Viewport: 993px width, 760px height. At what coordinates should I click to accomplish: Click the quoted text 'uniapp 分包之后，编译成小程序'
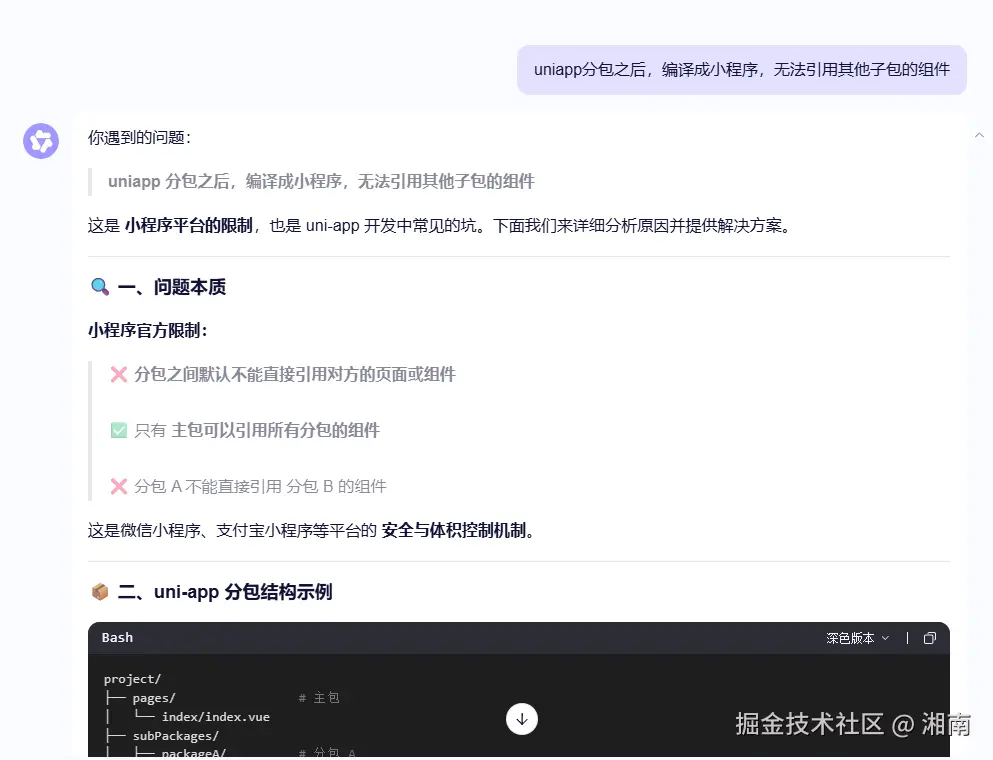[x=225, y=182]
